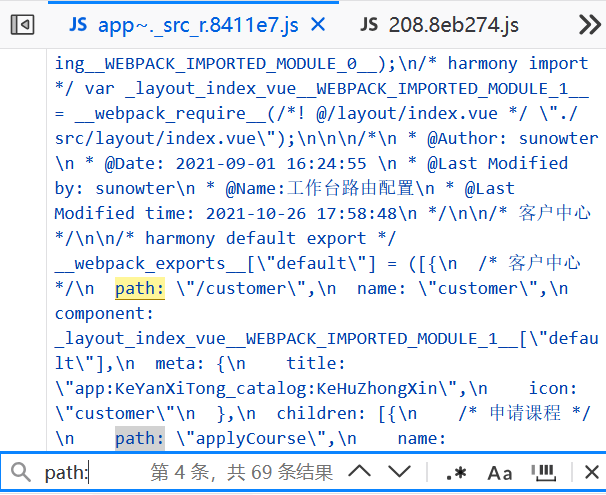Click the JS icon on 208.8eb274.js tab

[370, 24]
